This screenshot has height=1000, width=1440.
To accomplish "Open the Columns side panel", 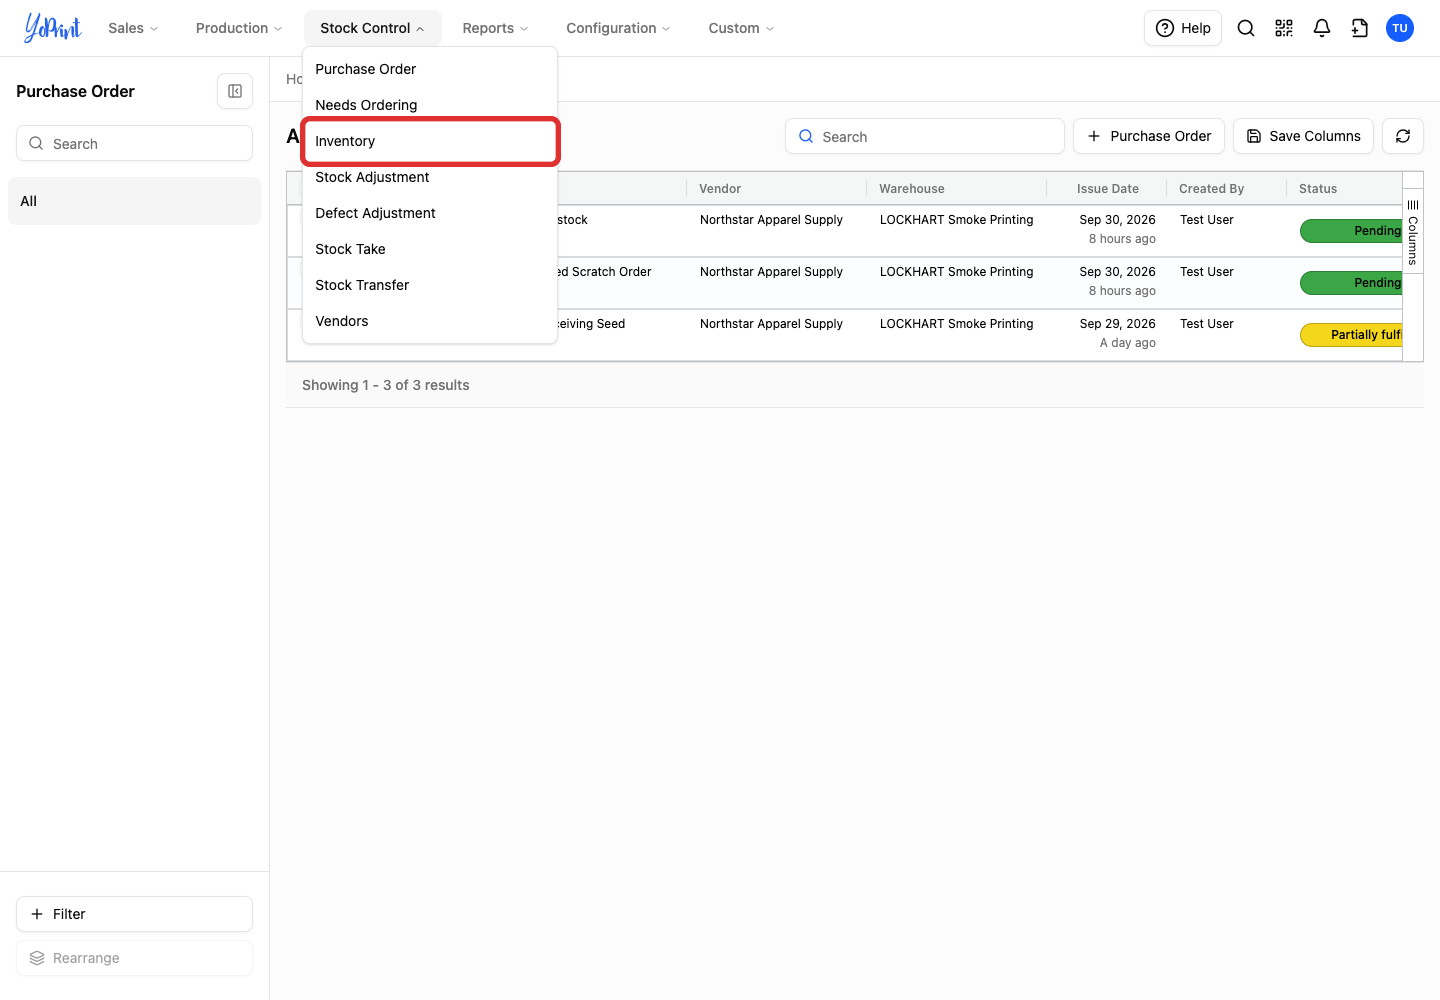I will point(1413,232).
